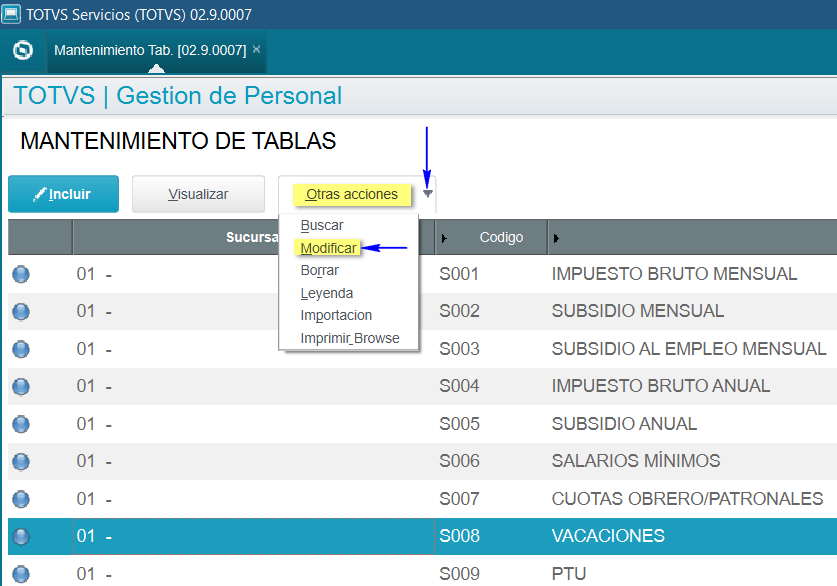This screenshot has width=837, height=586.
Task: Select code cell S004
Action: pos(459,385)
